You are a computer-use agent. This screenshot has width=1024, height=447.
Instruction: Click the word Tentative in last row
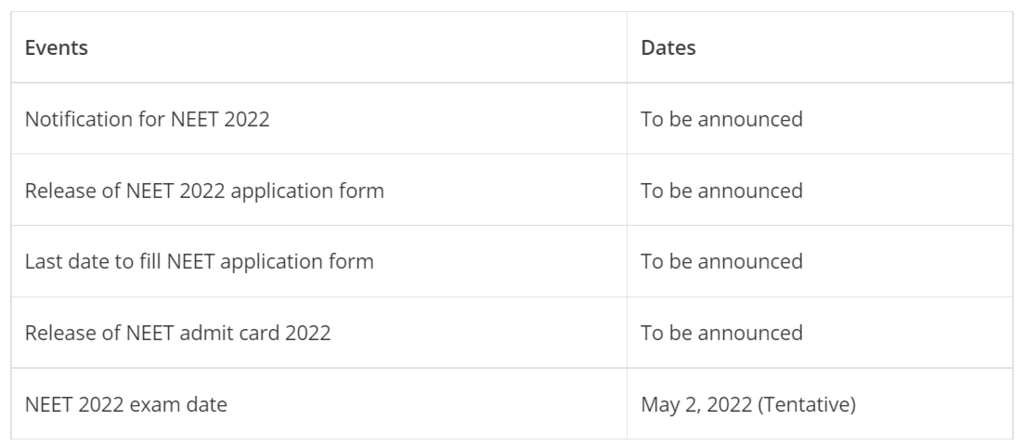click(x=807, y=405)
